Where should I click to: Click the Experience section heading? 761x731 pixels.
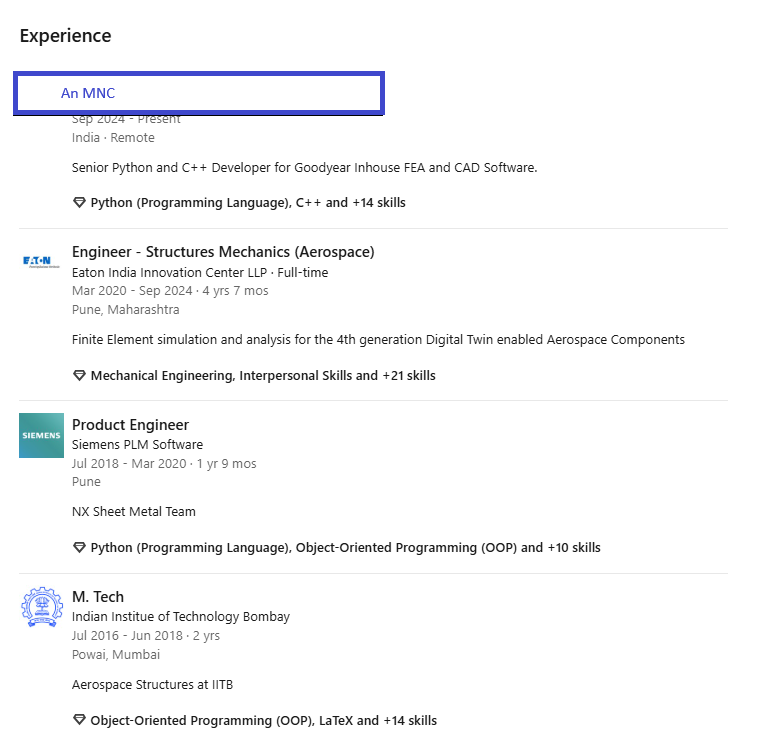[66, 36]
